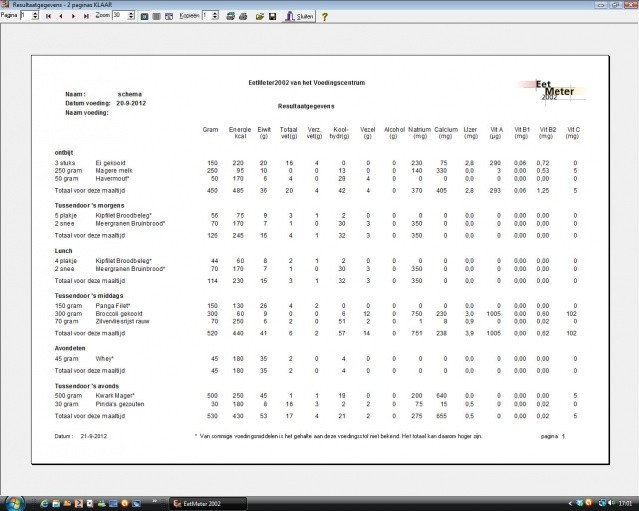Click the 'Resultaatgegevens' heading
Viewport: 639px width, 511px height.
click(x=306, y=106)
